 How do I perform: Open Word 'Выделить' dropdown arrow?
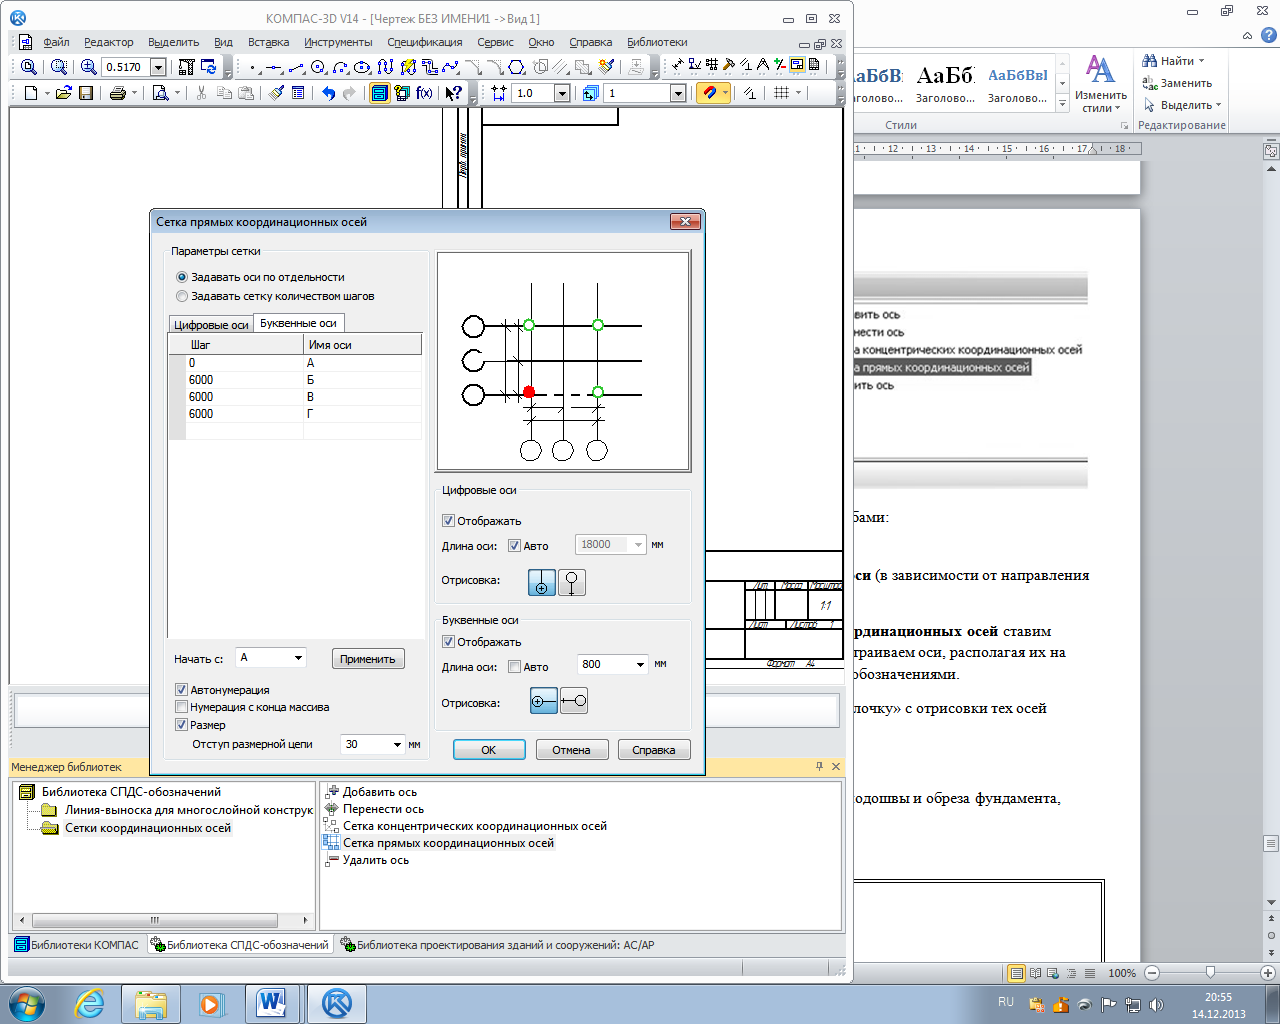click(1218, 105)
